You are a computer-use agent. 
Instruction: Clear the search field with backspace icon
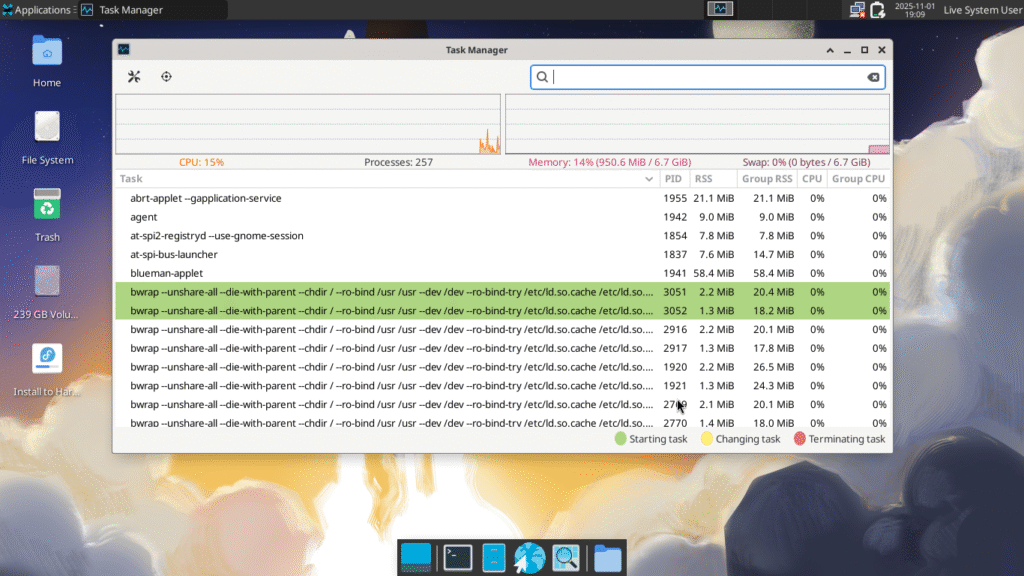point(872,78)
